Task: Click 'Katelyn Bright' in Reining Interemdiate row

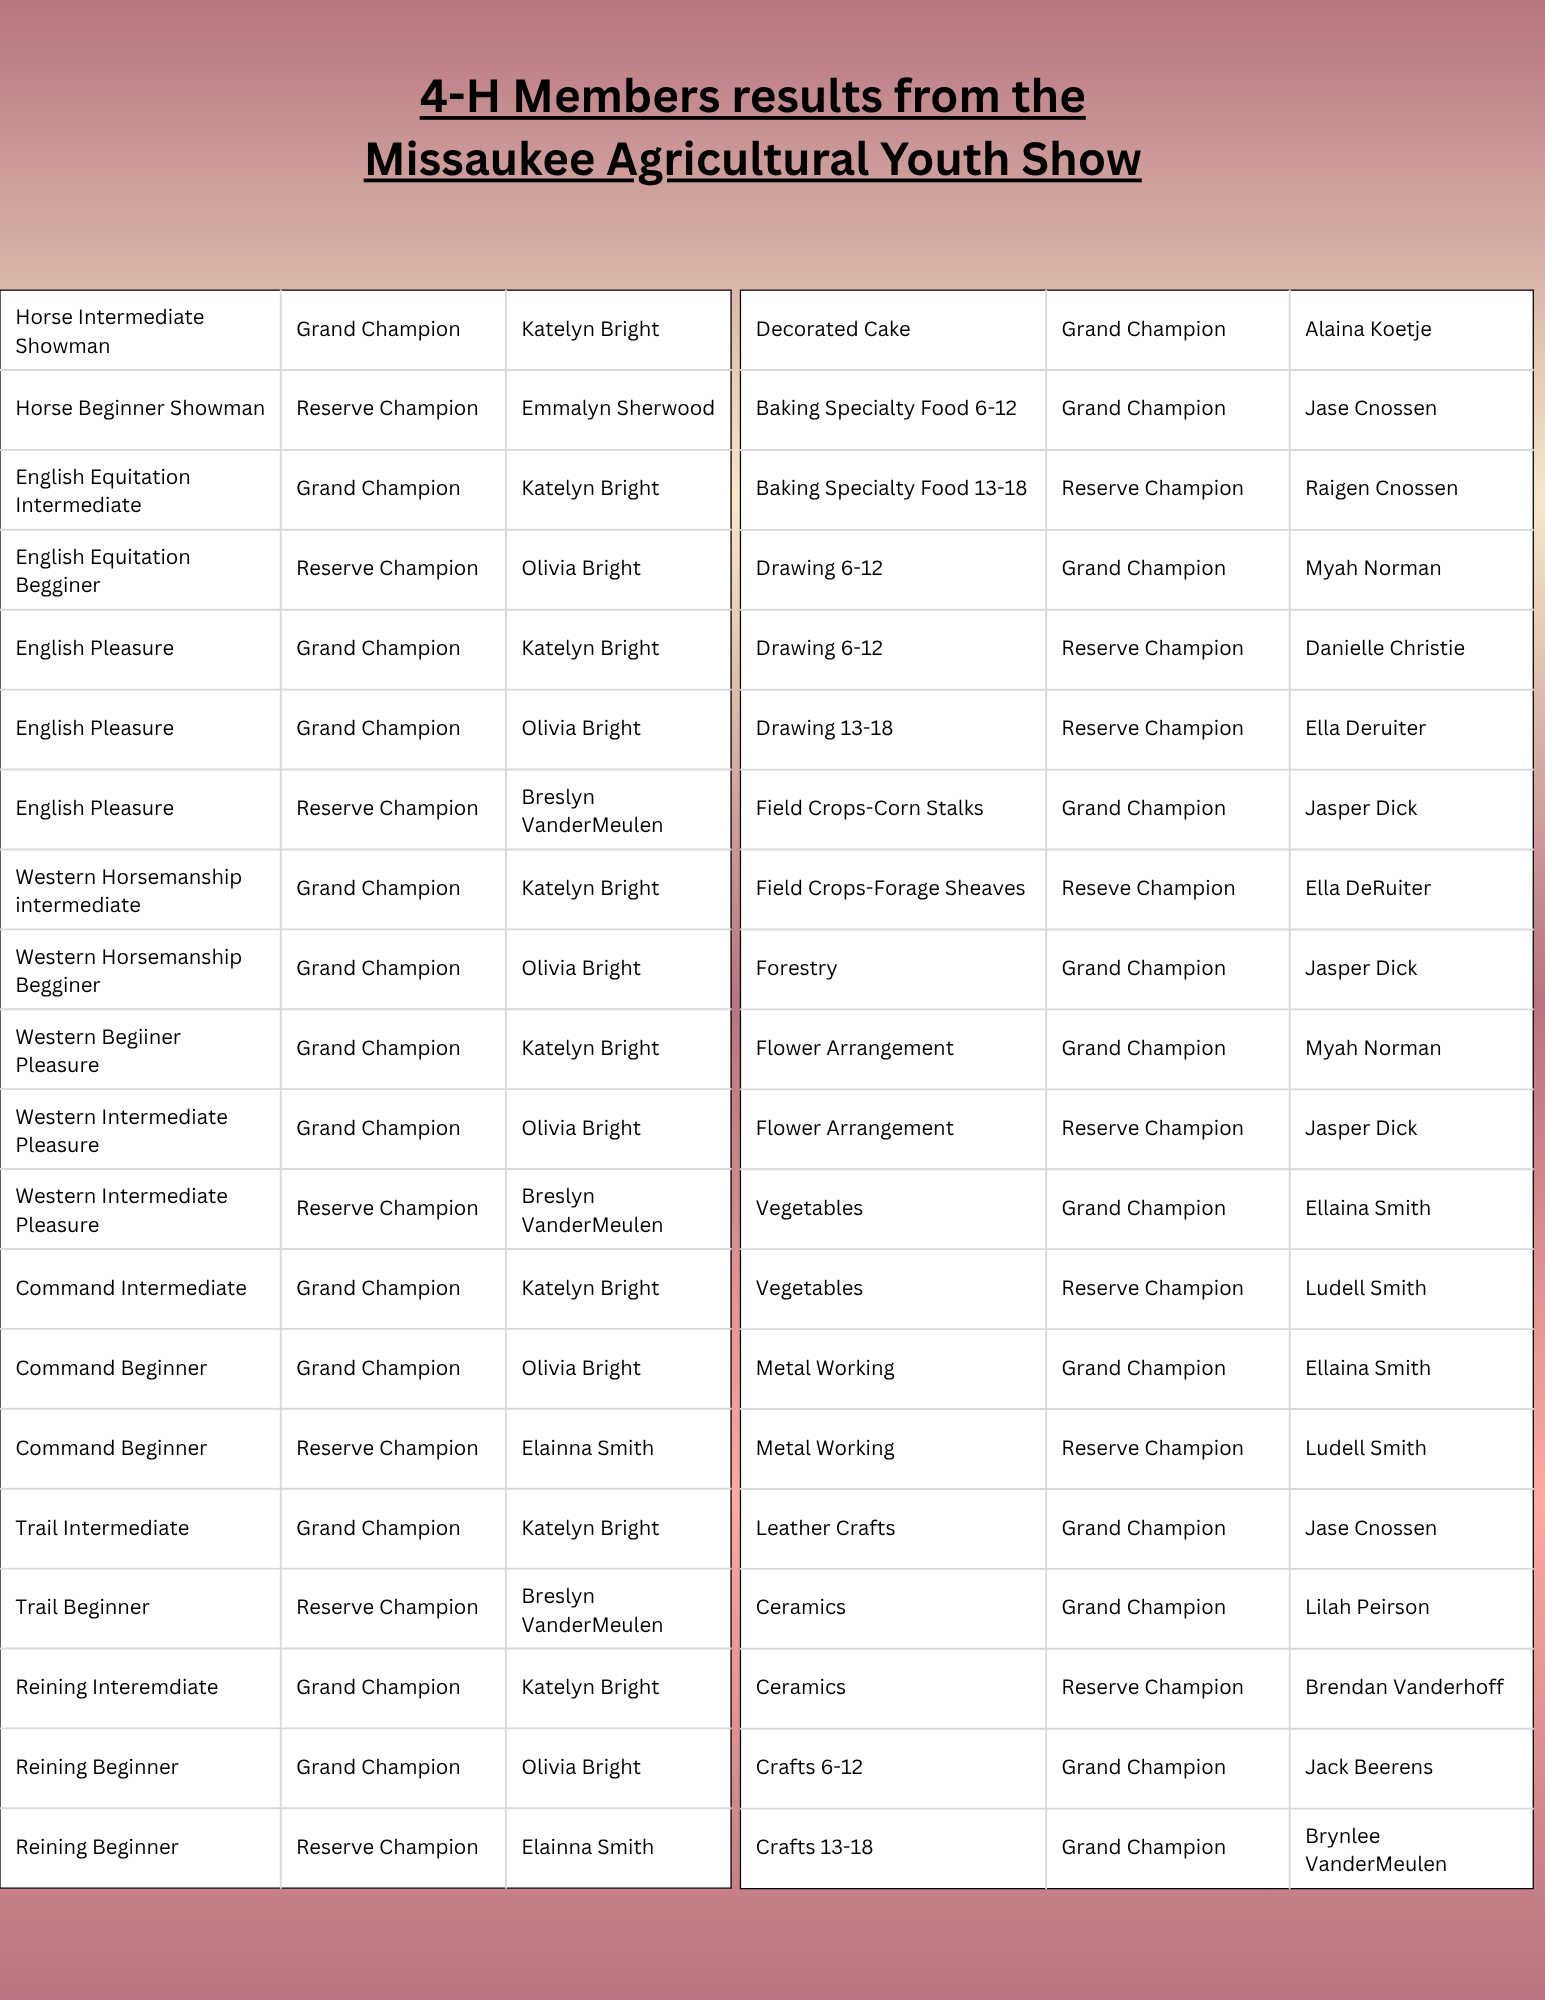Action: click(x=590, y=1688)
